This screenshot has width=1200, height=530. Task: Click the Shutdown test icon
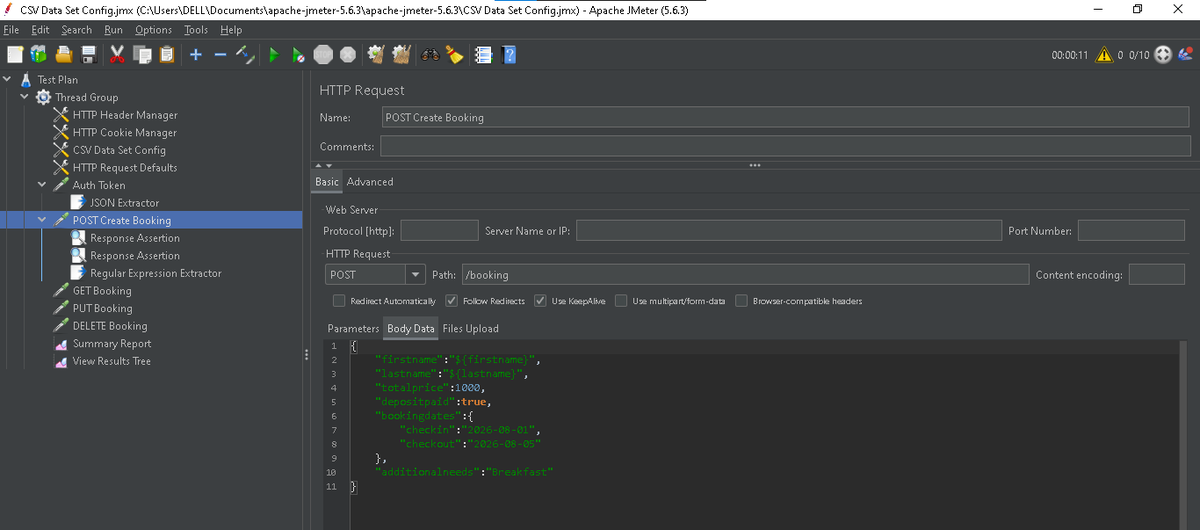click(347, 54)
